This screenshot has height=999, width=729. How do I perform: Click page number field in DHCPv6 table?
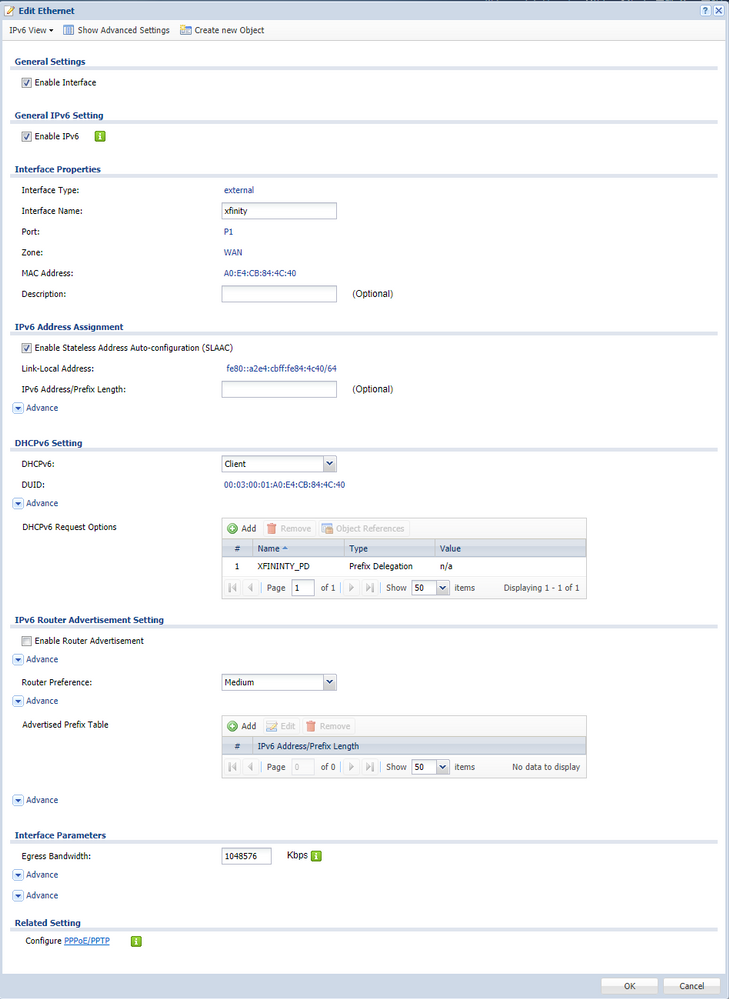(303, 588)
